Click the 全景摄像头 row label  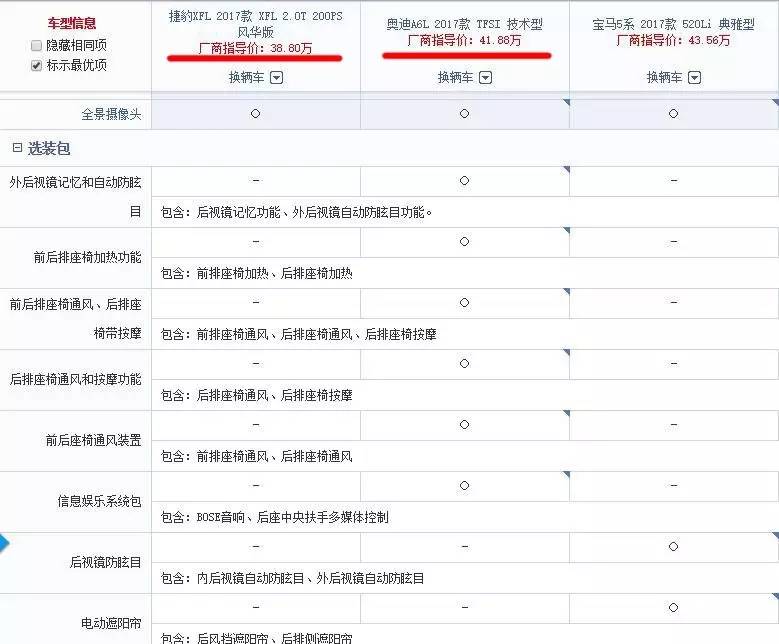(x=111, y=114)
